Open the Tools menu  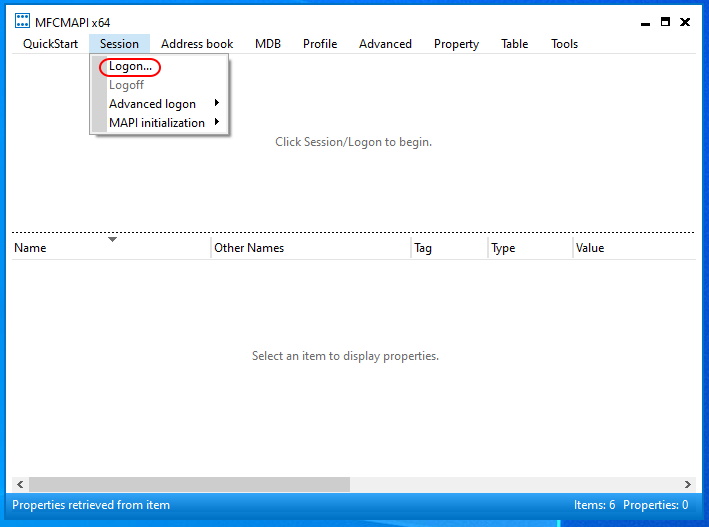pos(564,44)
